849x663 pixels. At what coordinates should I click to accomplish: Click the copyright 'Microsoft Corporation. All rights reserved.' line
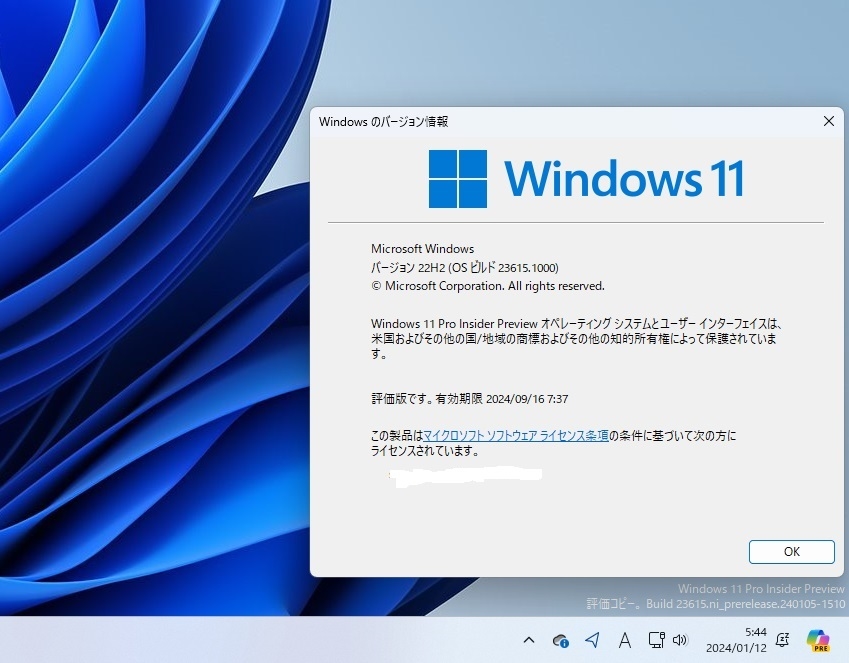(488, 286)
